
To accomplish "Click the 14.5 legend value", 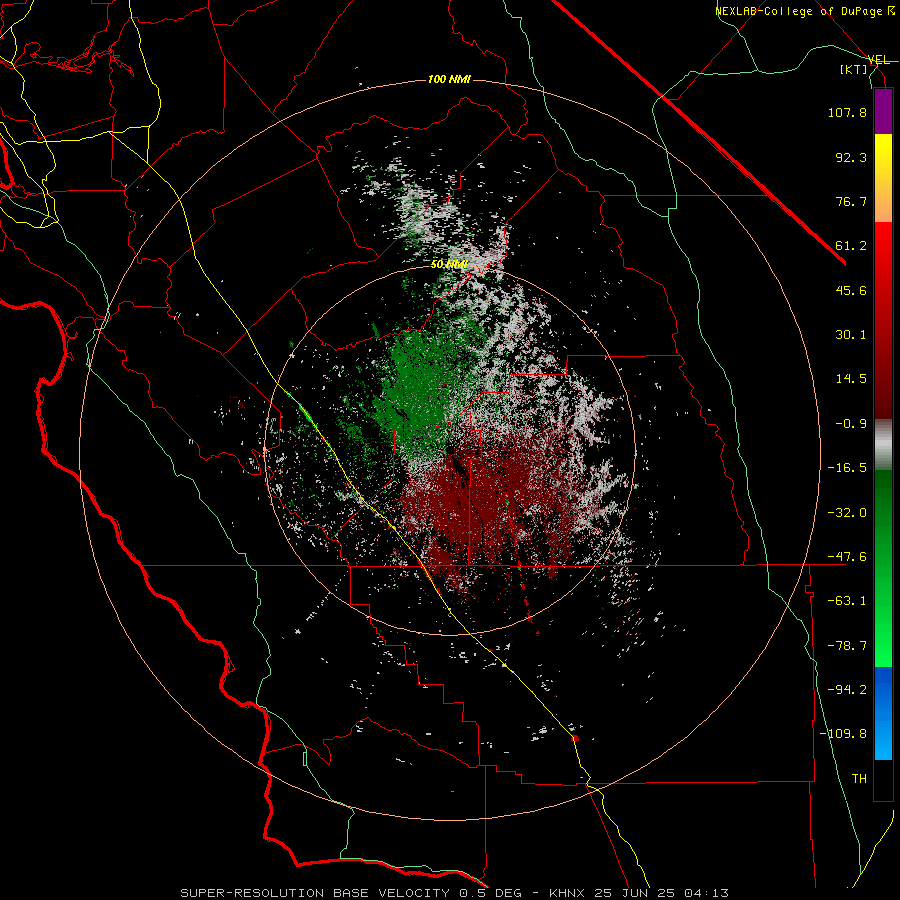I will 851,379.
